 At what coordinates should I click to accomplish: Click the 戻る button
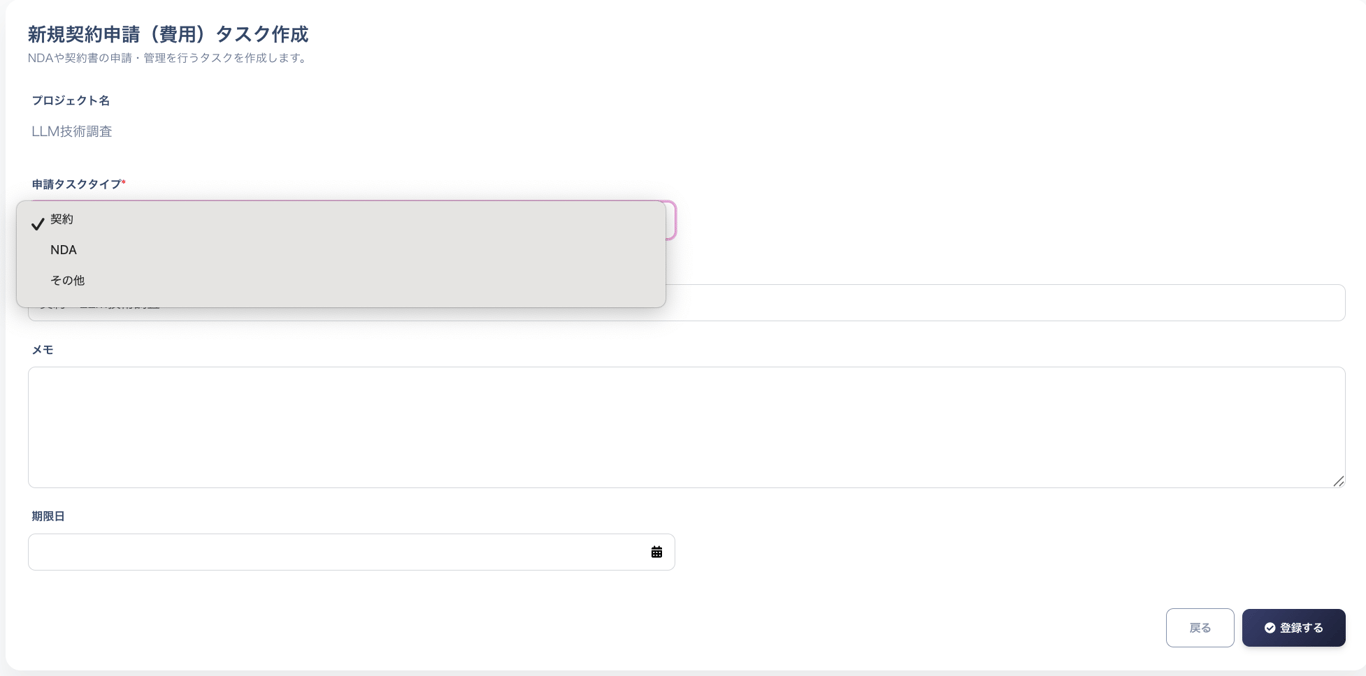click(1199, 628)
